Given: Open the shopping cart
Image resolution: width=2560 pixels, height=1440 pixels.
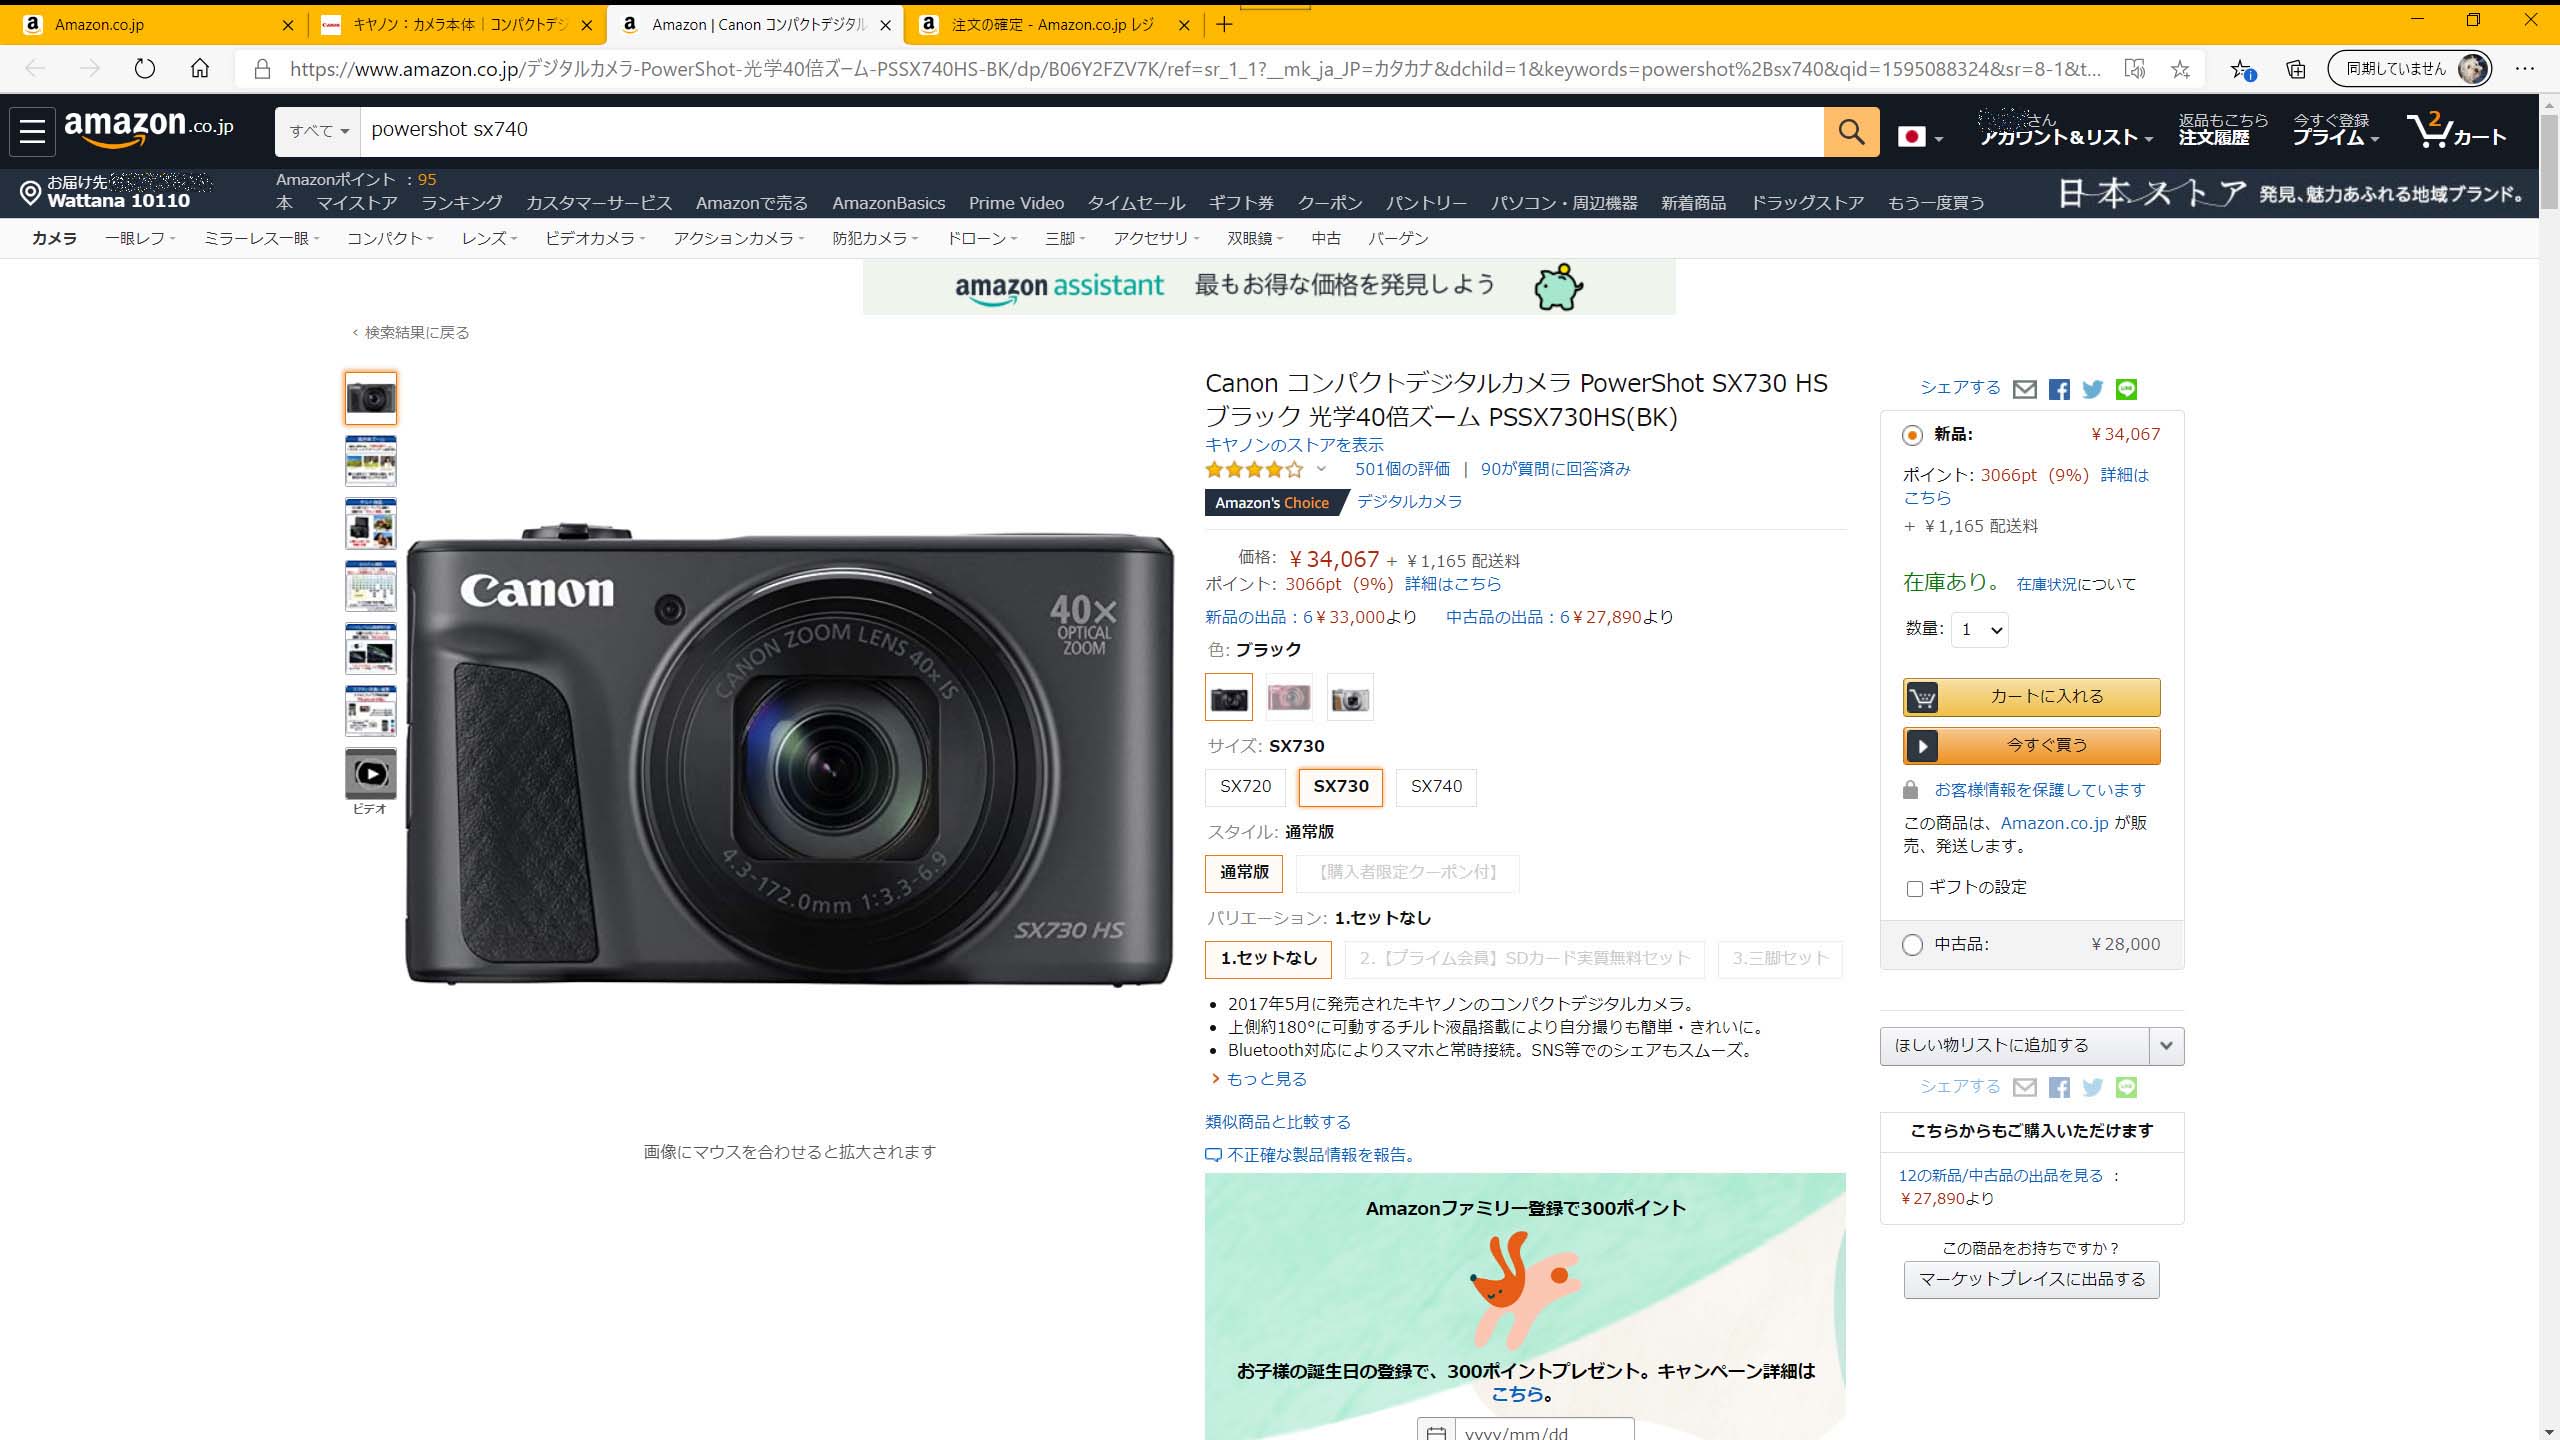Looking at the screenshot, I should [x=2457, y=132].
